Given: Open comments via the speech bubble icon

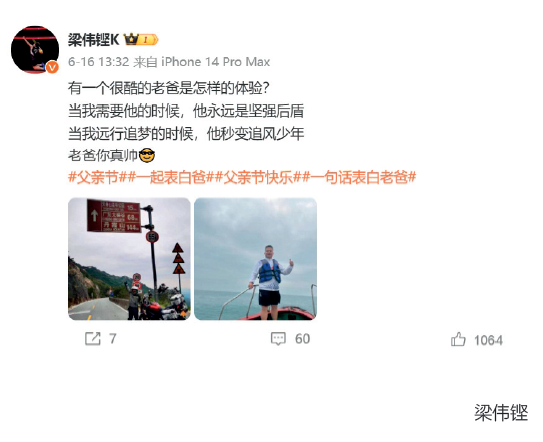Looking at the screenshot, I should coord(278,339).
